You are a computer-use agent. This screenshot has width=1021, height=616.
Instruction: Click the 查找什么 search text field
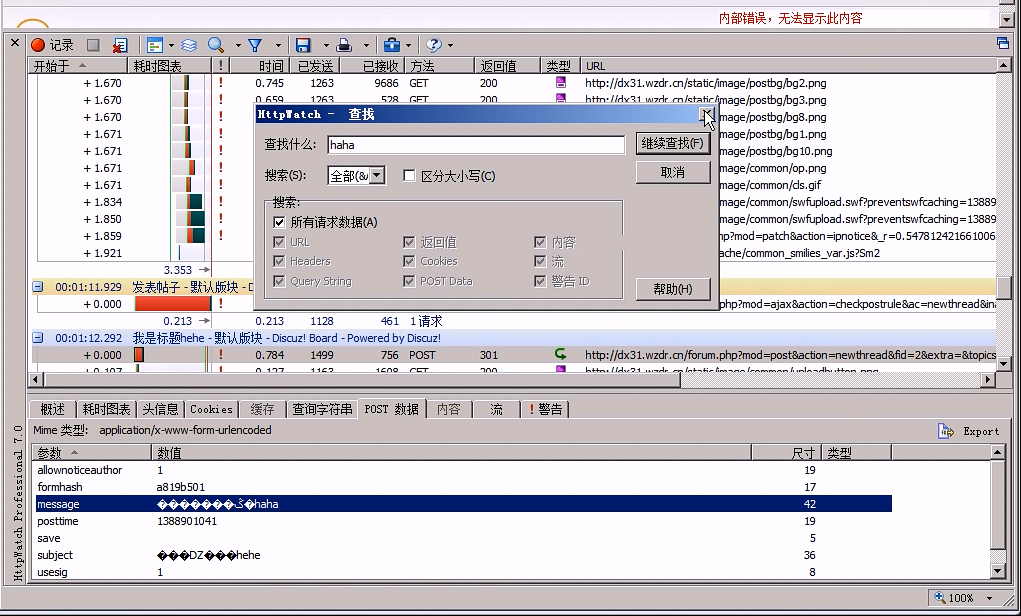click(x=476, y=145)
